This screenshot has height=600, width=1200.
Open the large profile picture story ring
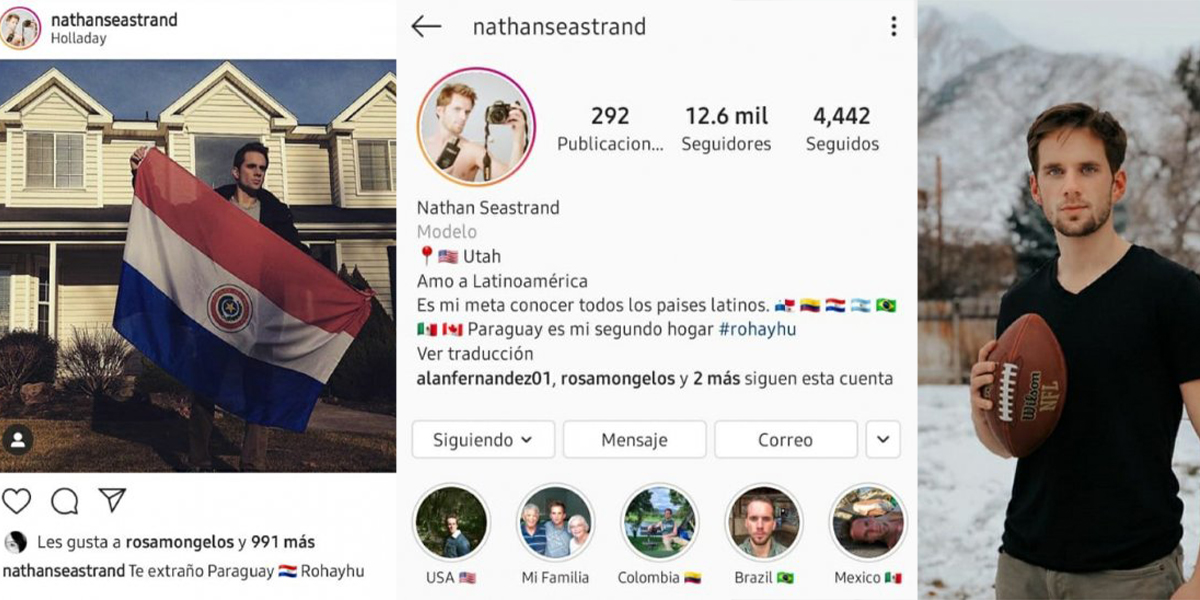click(x=476, y=127)
